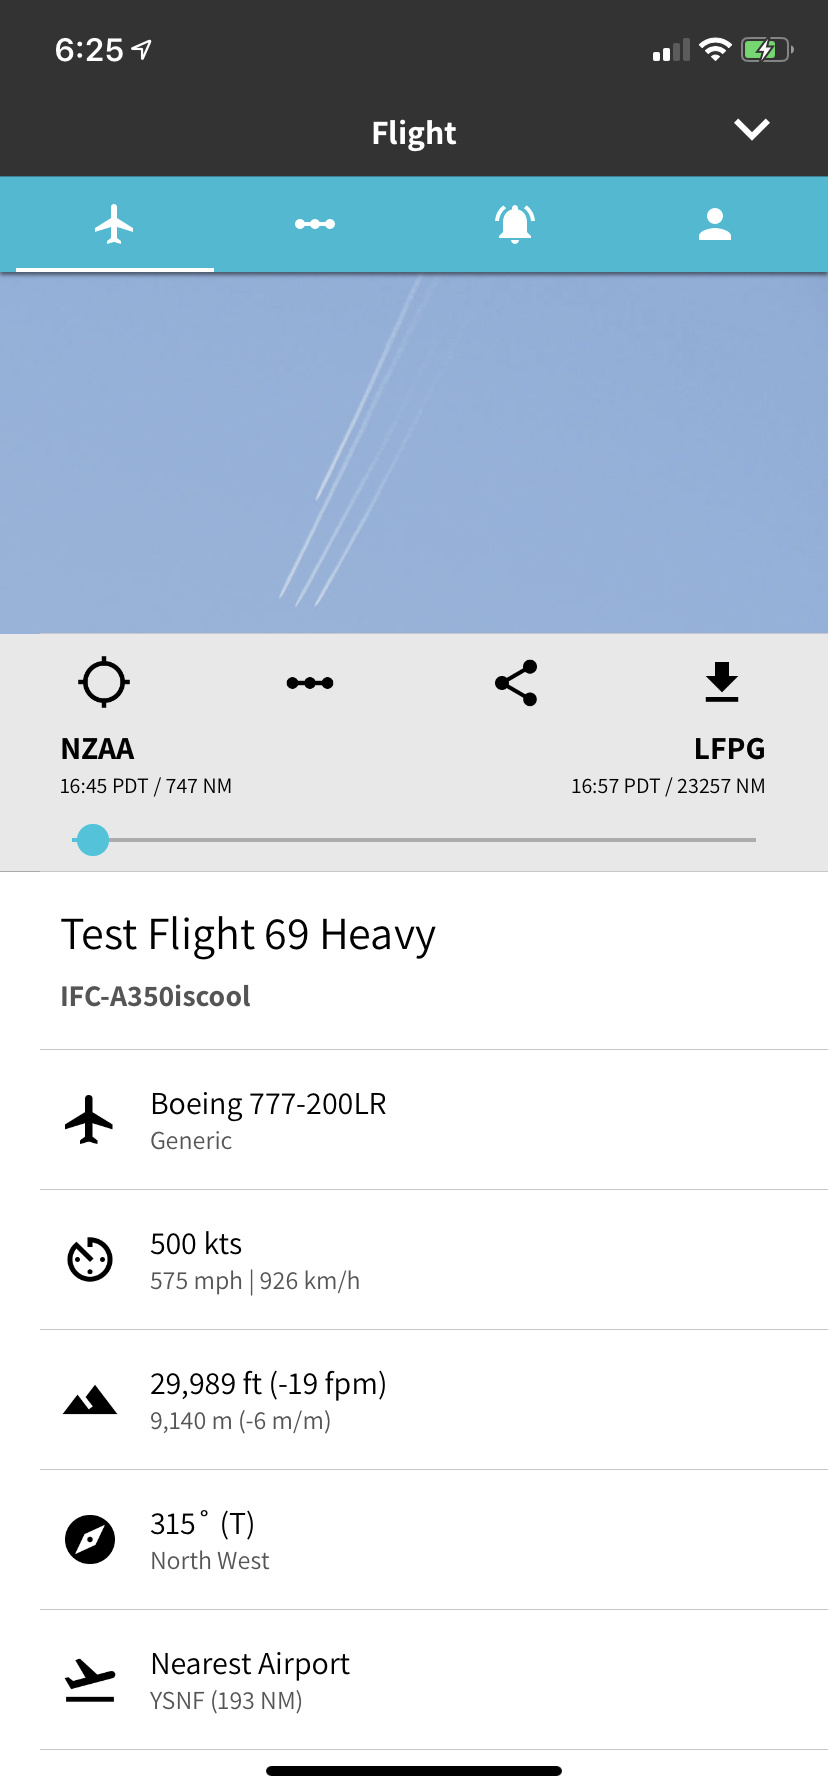Open the alerts bell tab
The height and width of the screenshot is (1792, 828).
(515, 224)
